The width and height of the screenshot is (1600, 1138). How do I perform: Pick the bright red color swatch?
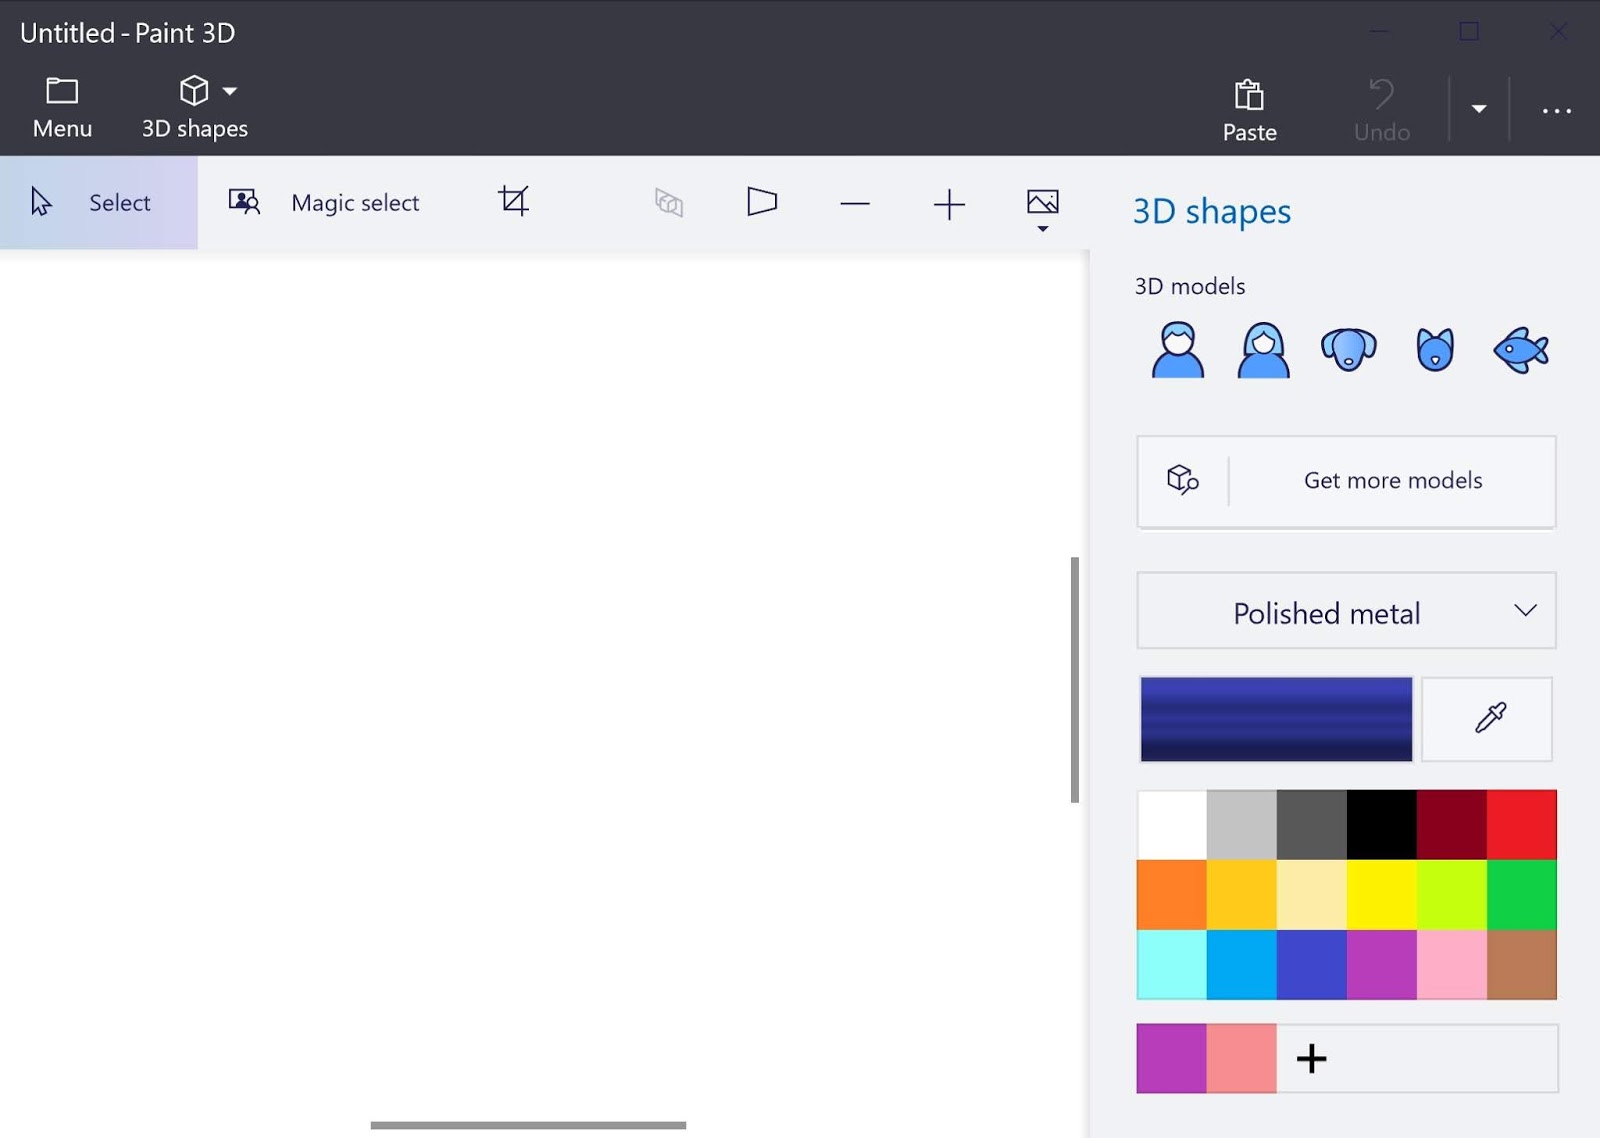coord(1522,825)
